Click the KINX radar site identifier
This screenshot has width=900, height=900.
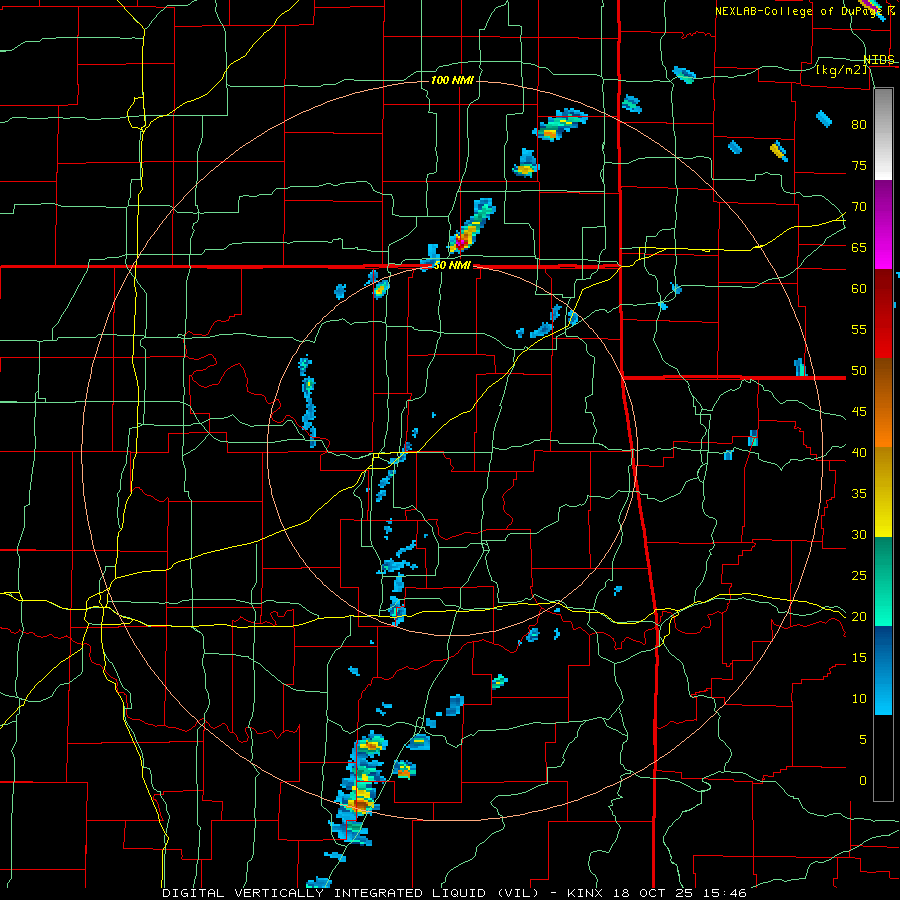(584, 893)
